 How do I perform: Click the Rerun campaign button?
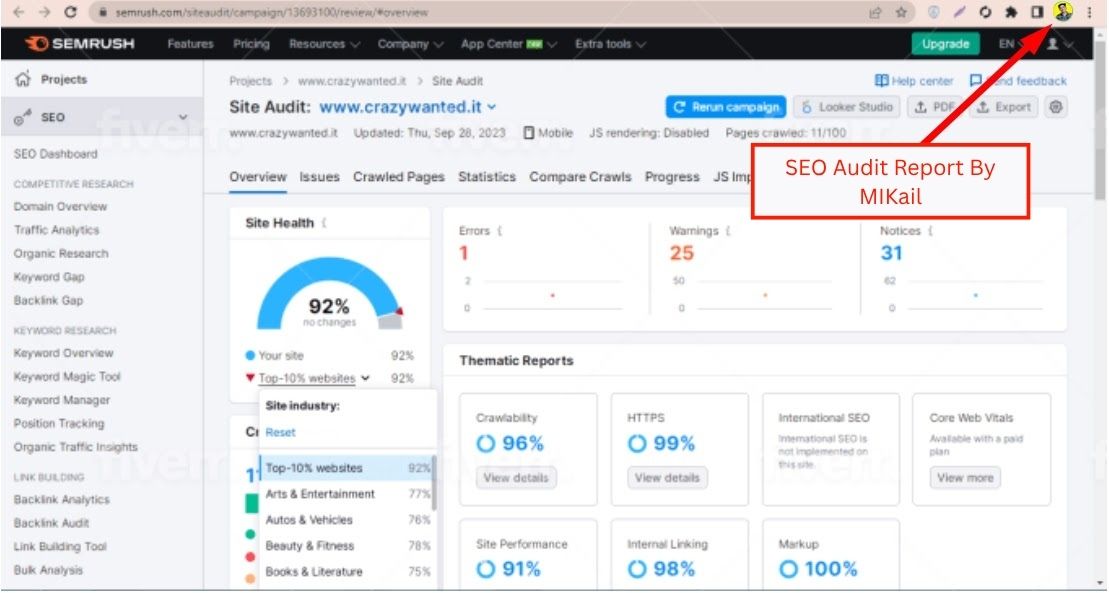tap(726, 107)
